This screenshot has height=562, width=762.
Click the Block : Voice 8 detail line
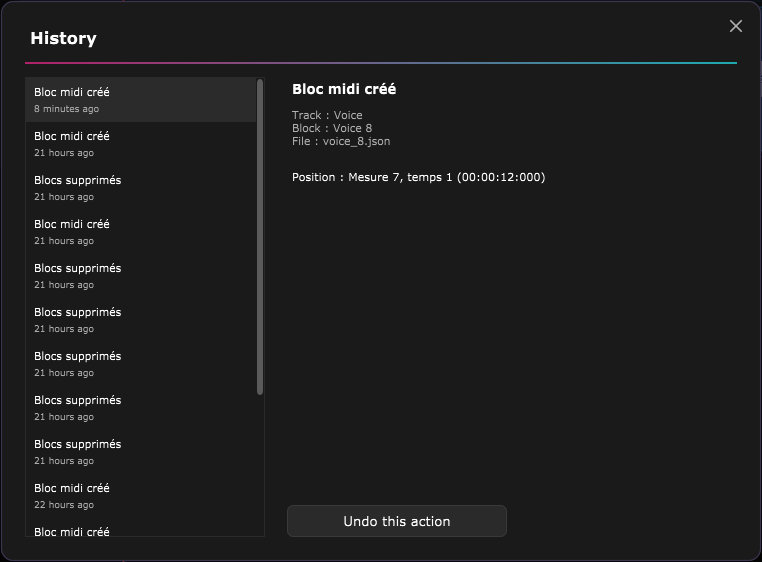[332, 128]
